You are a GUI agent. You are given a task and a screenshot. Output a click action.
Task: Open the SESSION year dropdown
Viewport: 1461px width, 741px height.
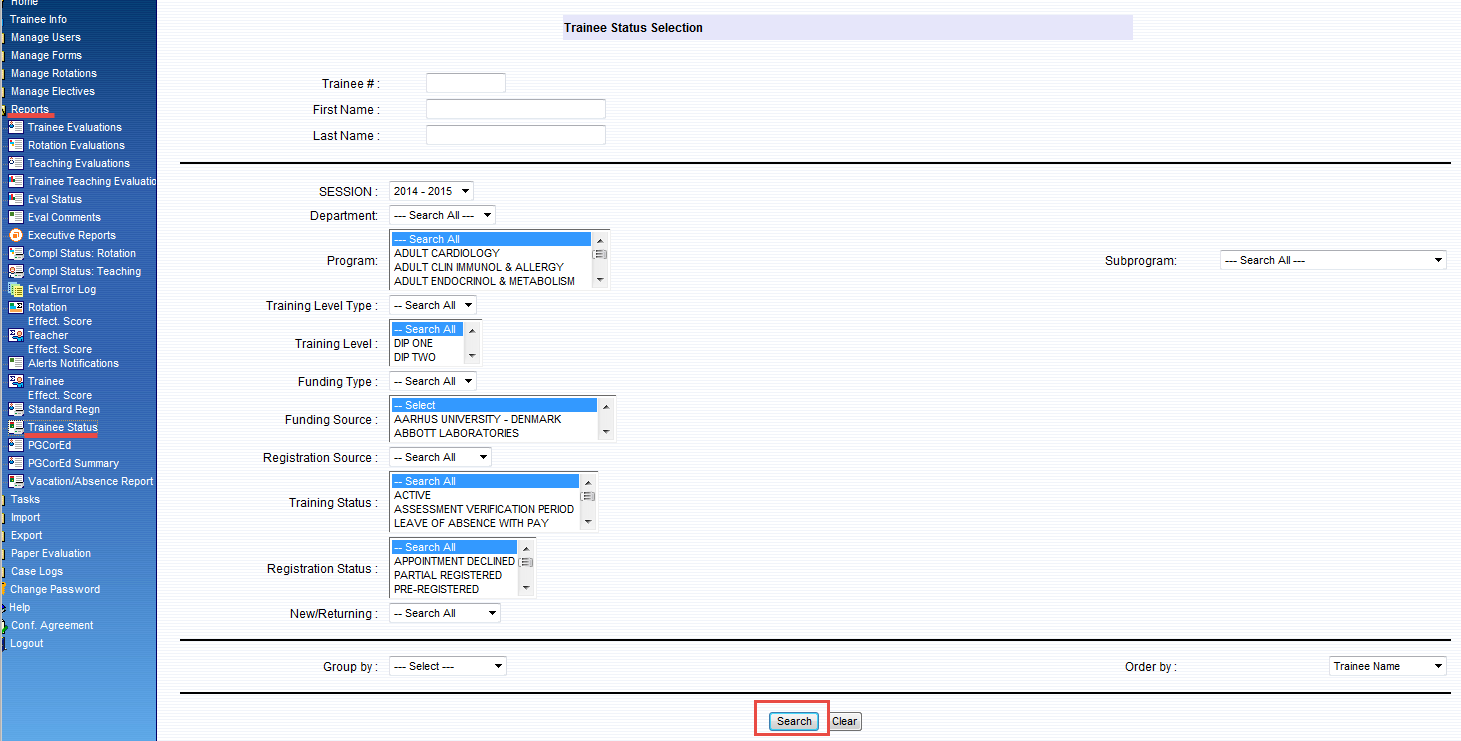tap(431, 191)
